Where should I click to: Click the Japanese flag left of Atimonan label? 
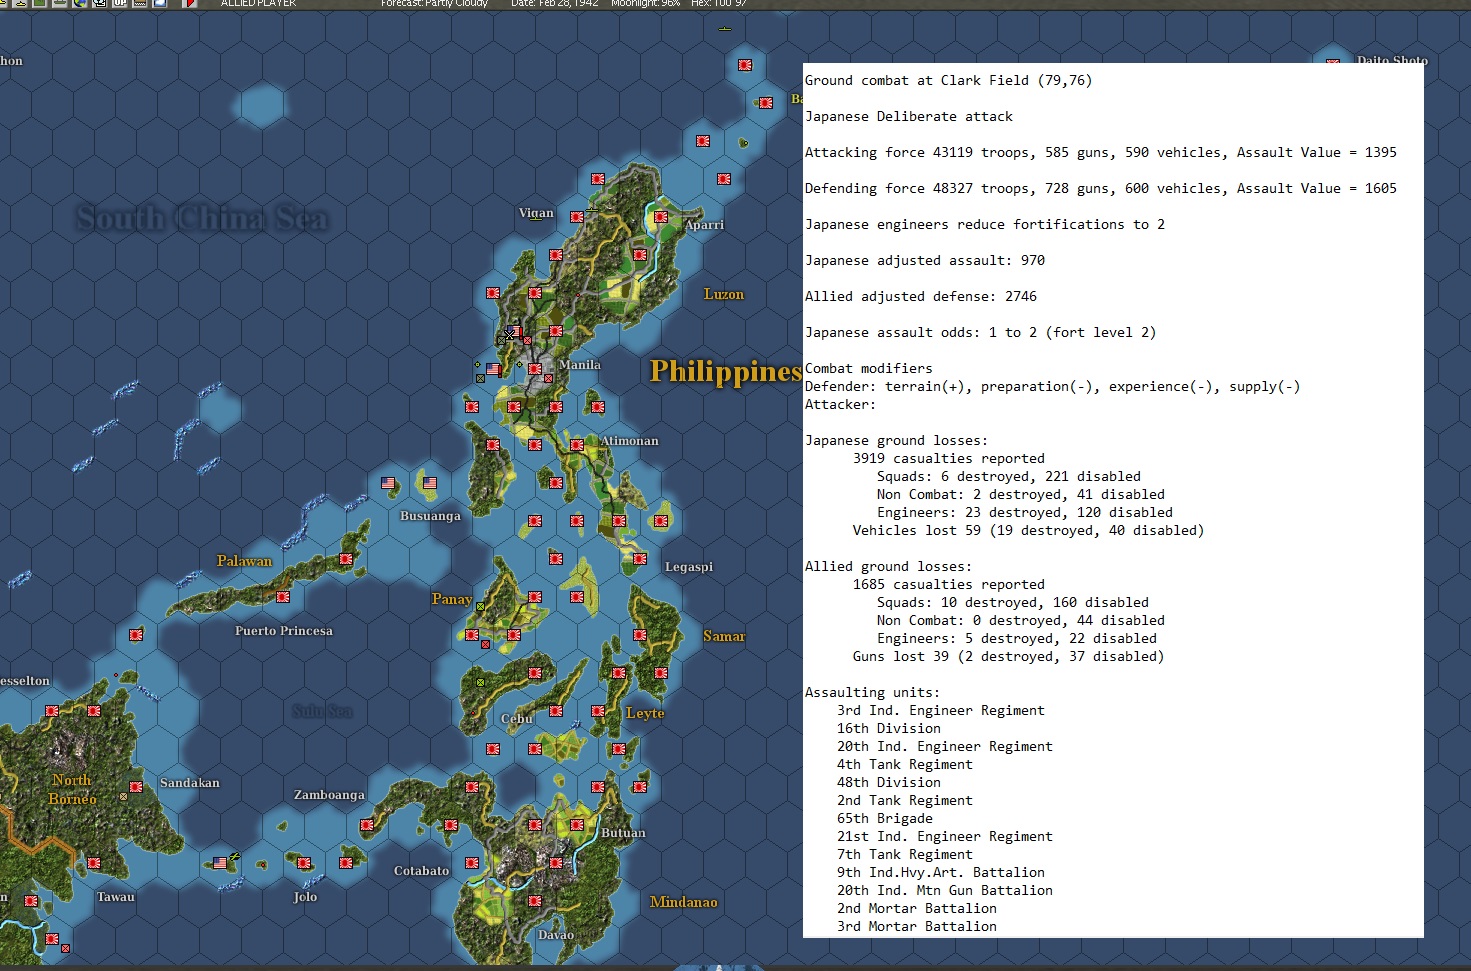coord(577,445)
